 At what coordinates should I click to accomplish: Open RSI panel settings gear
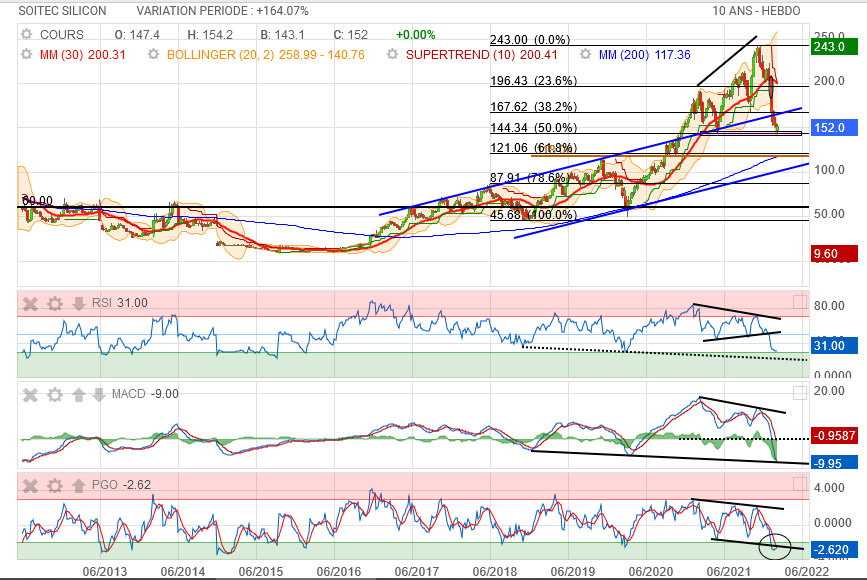point(54,304)
